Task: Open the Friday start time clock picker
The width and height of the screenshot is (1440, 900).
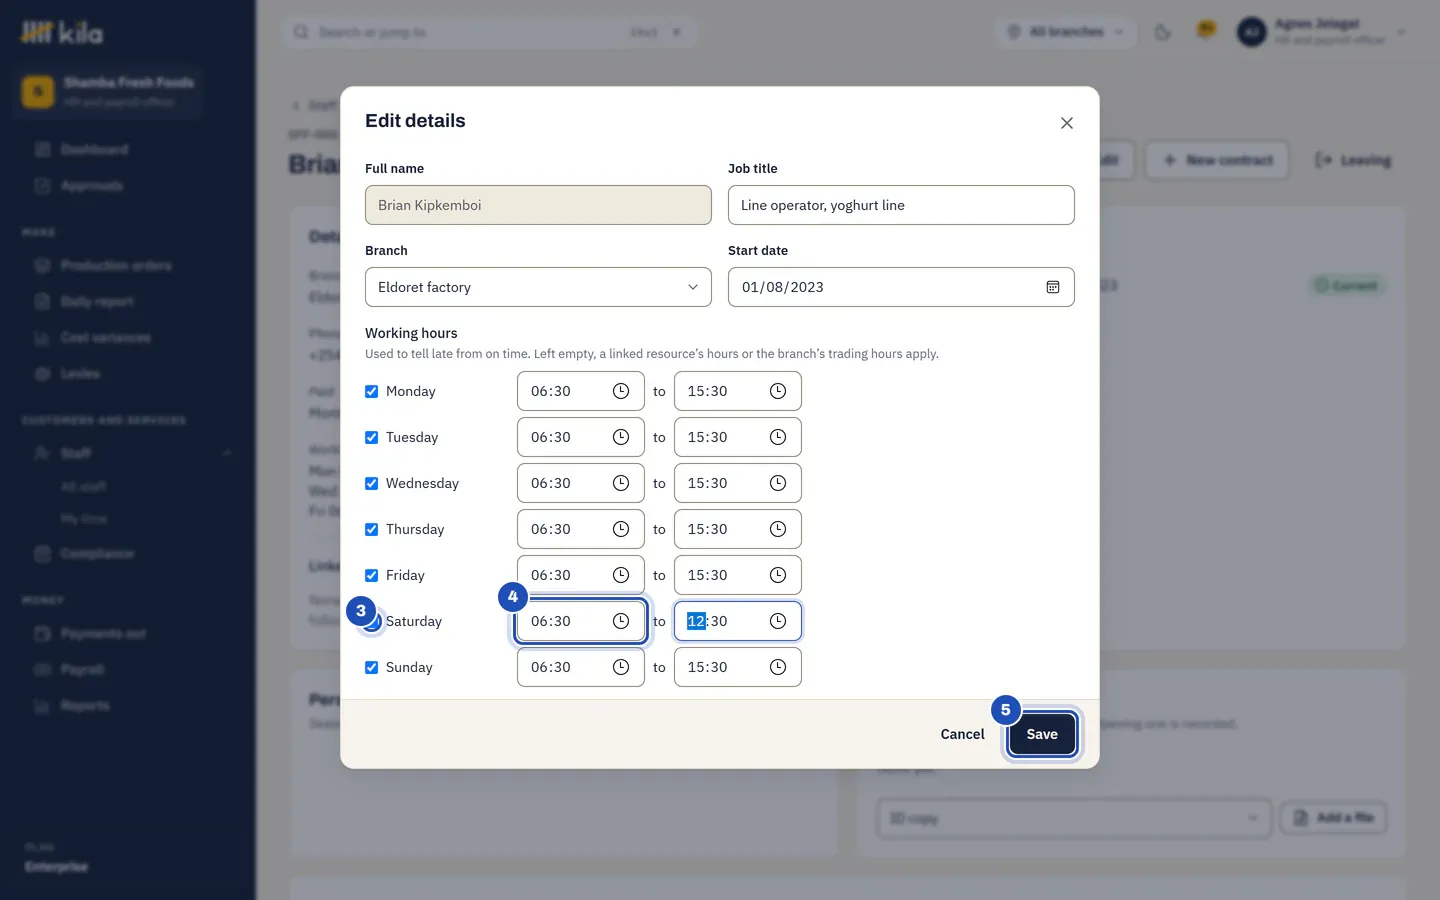Action: [x=621, y=575]
